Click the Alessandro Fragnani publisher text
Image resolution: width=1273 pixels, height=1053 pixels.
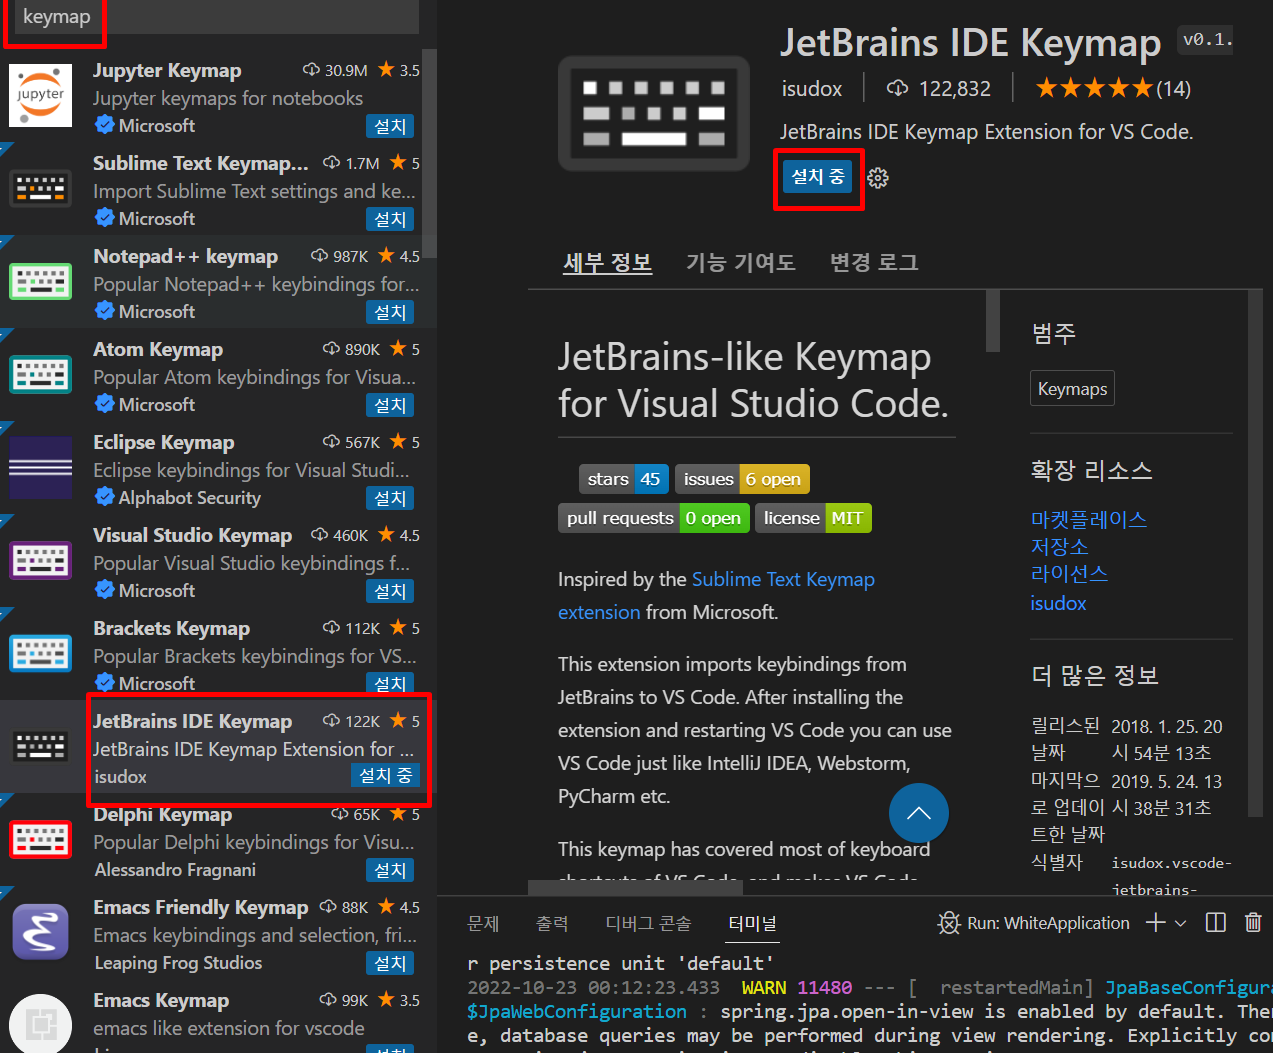pos(175,870)
